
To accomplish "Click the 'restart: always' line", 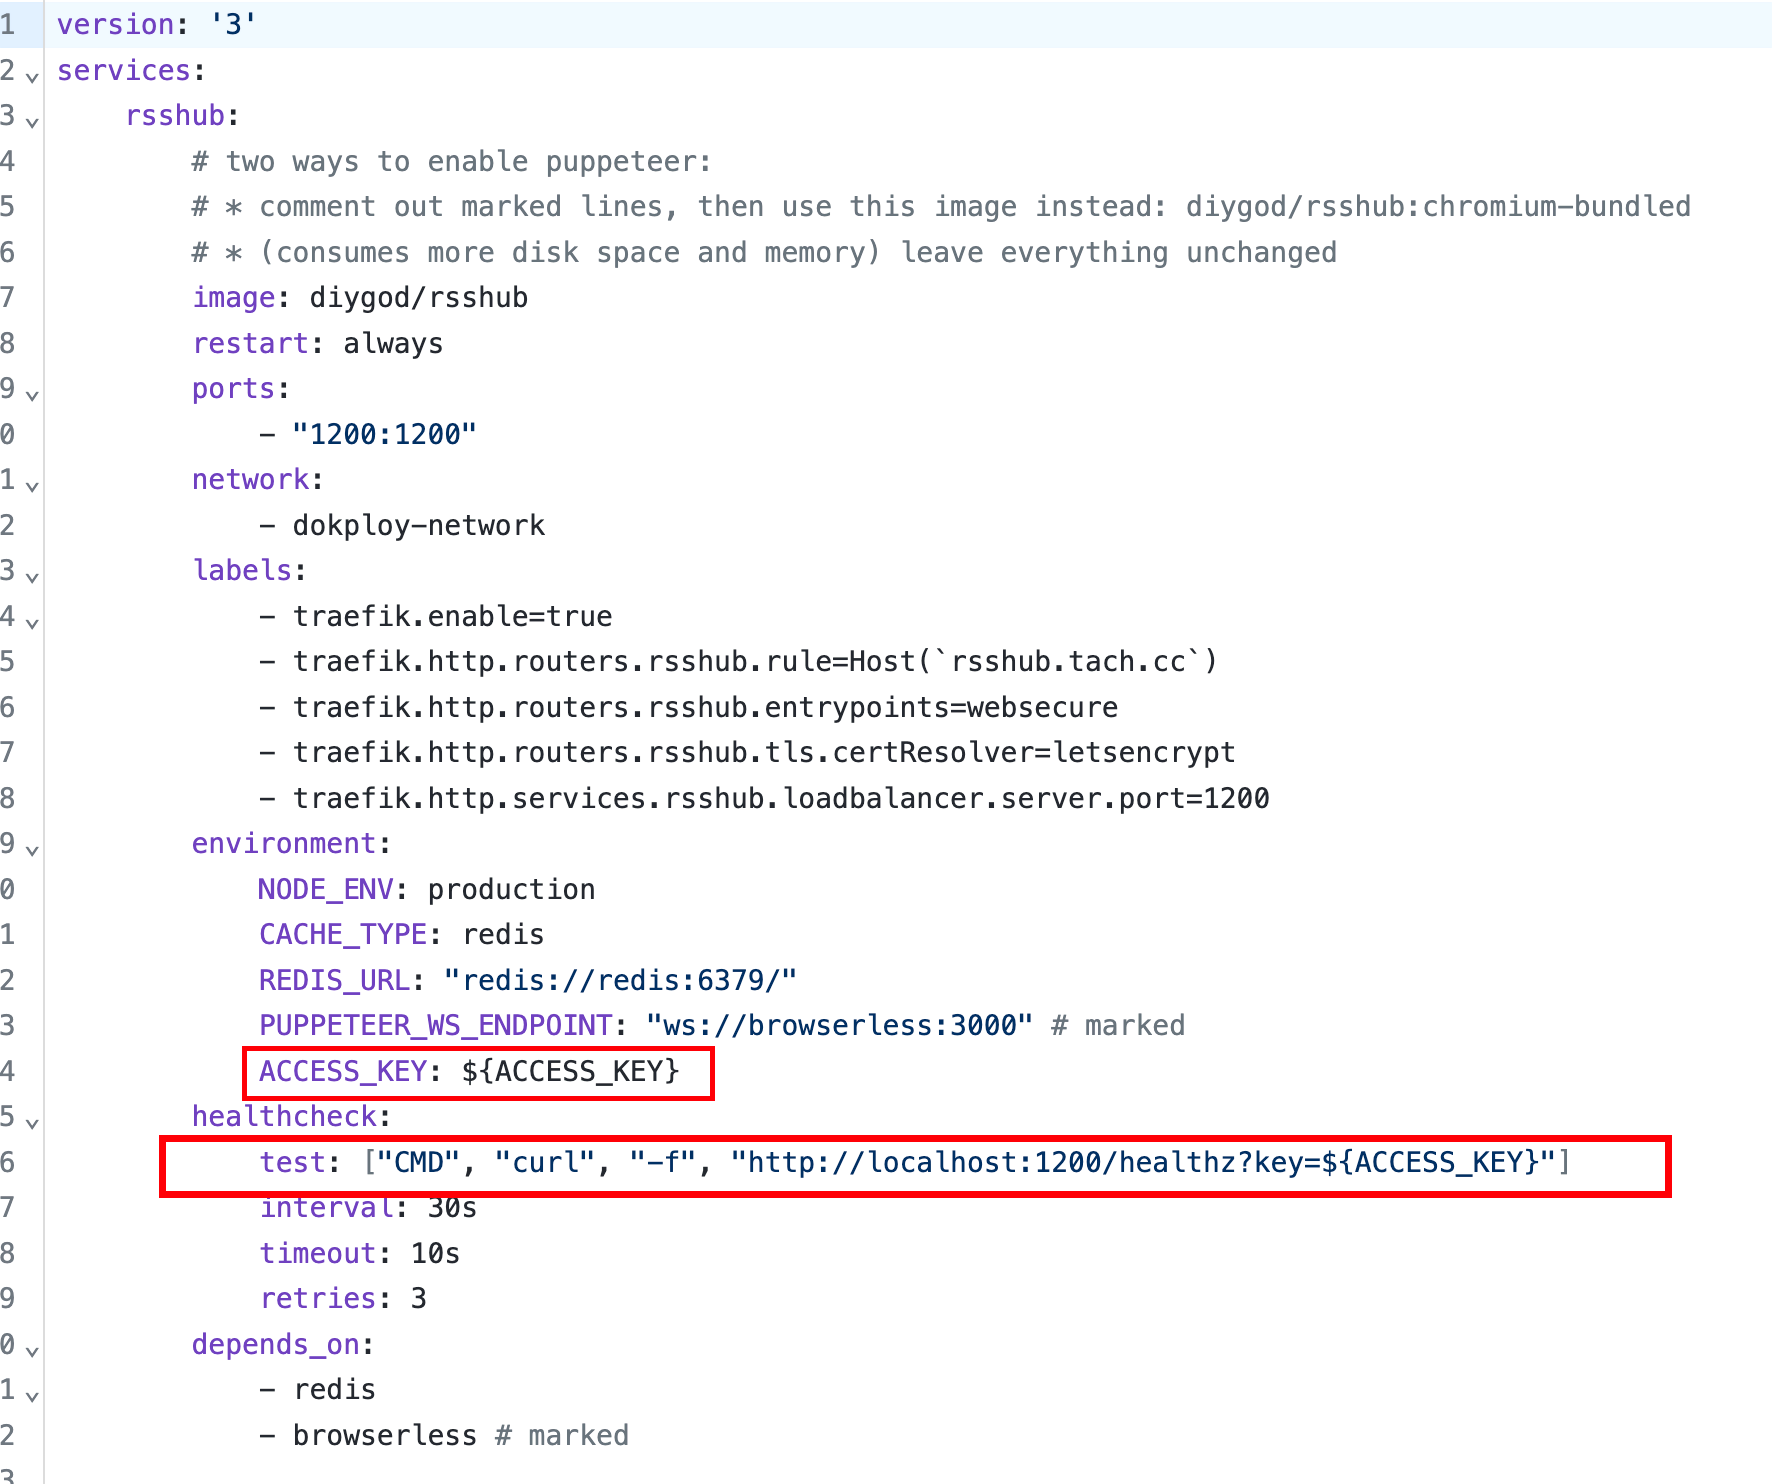I will click(317, 343).
